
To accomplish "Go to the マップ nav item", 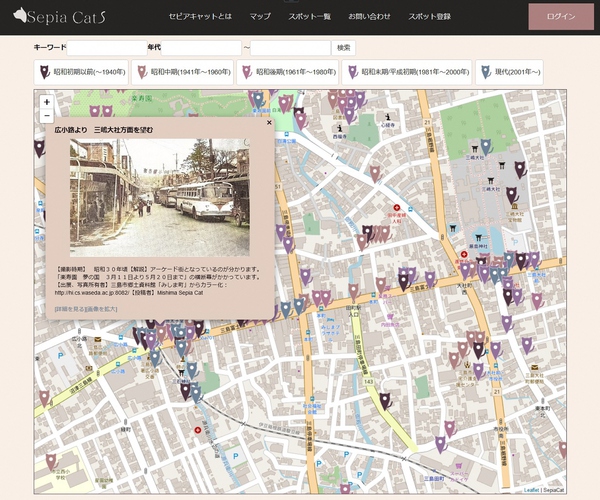I will coord(260,16).
